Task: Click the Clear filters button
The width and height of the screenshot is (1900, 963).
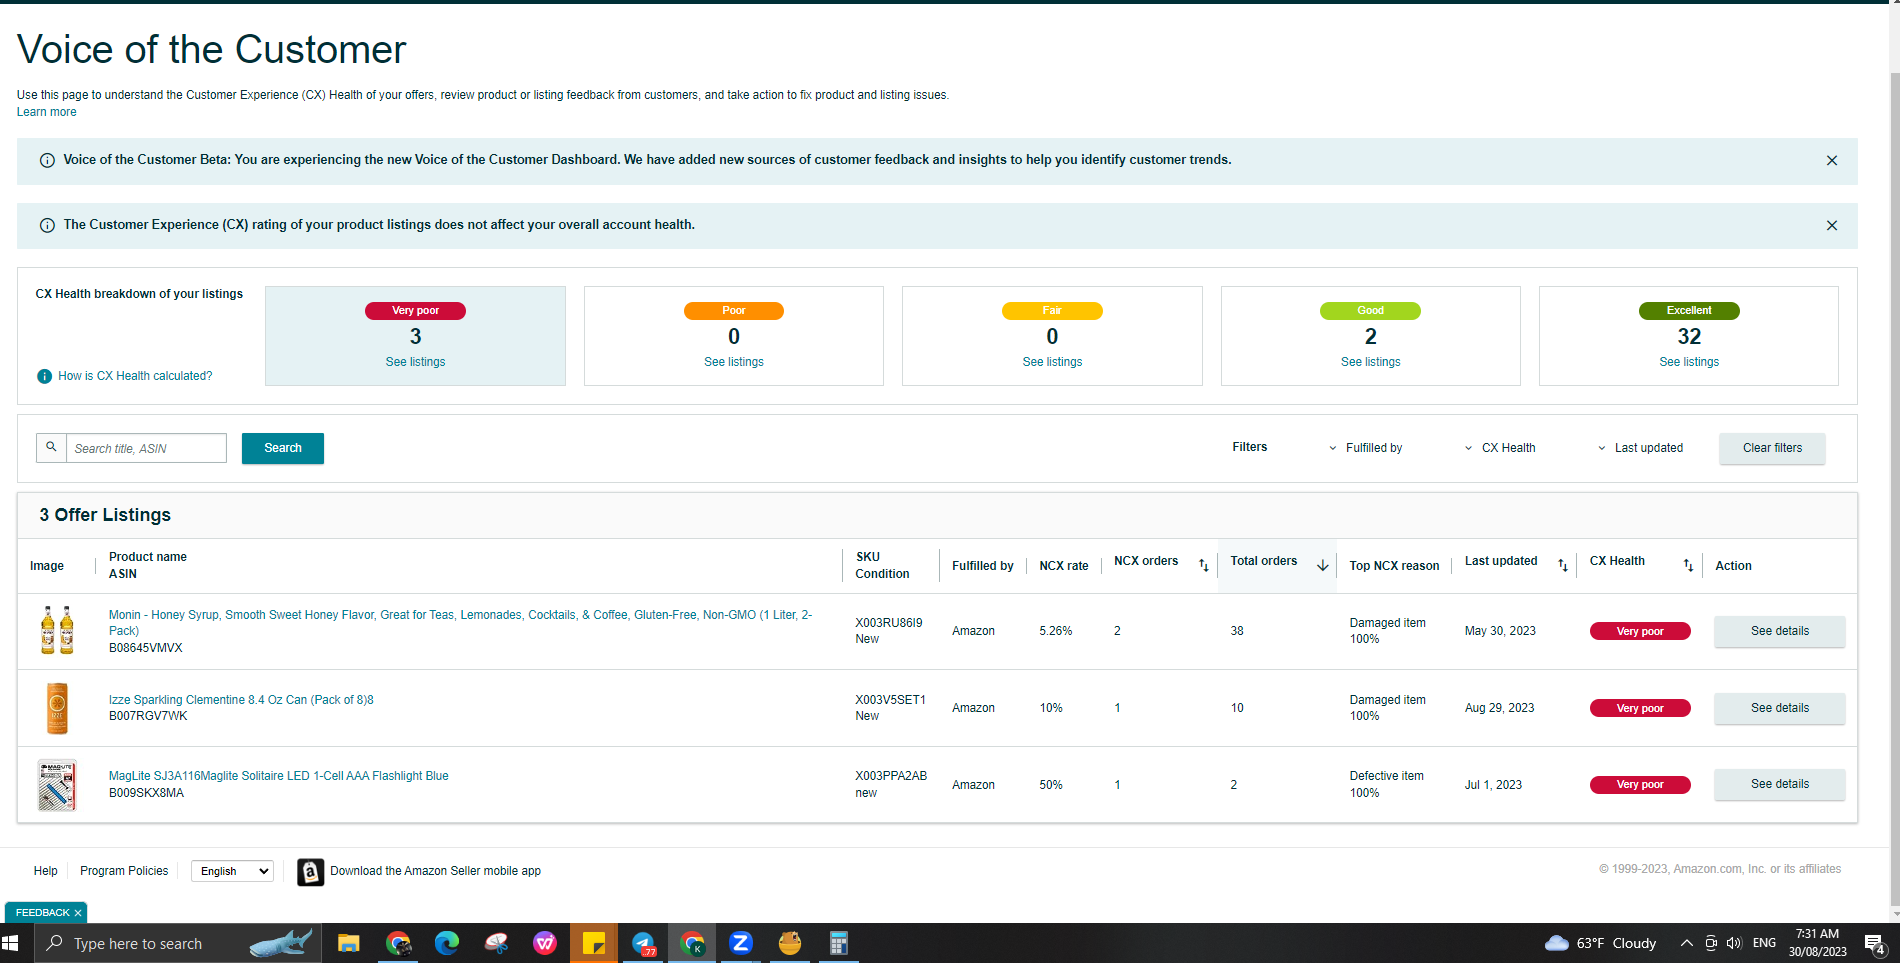Action: 1772,448
